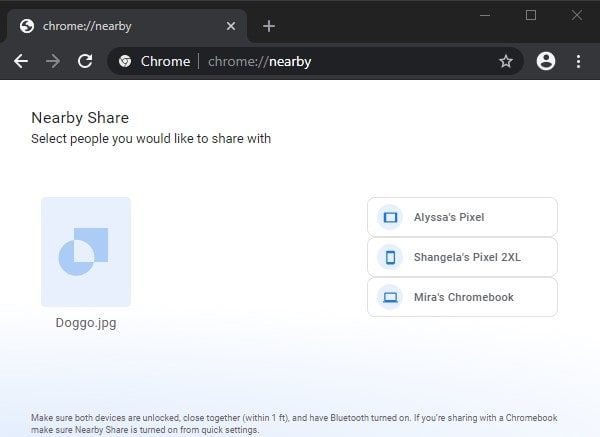The height and width of the screenshot is (437, 600).
Task: Open the profile avatar menu
Action: point(546,61)
